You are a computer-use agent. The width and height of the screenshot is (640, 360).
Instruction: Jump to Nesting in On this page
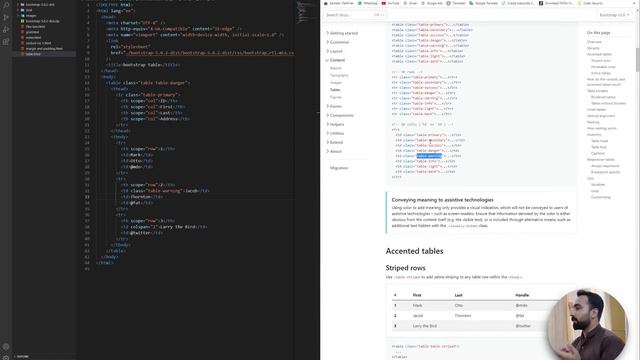(593, 122)
